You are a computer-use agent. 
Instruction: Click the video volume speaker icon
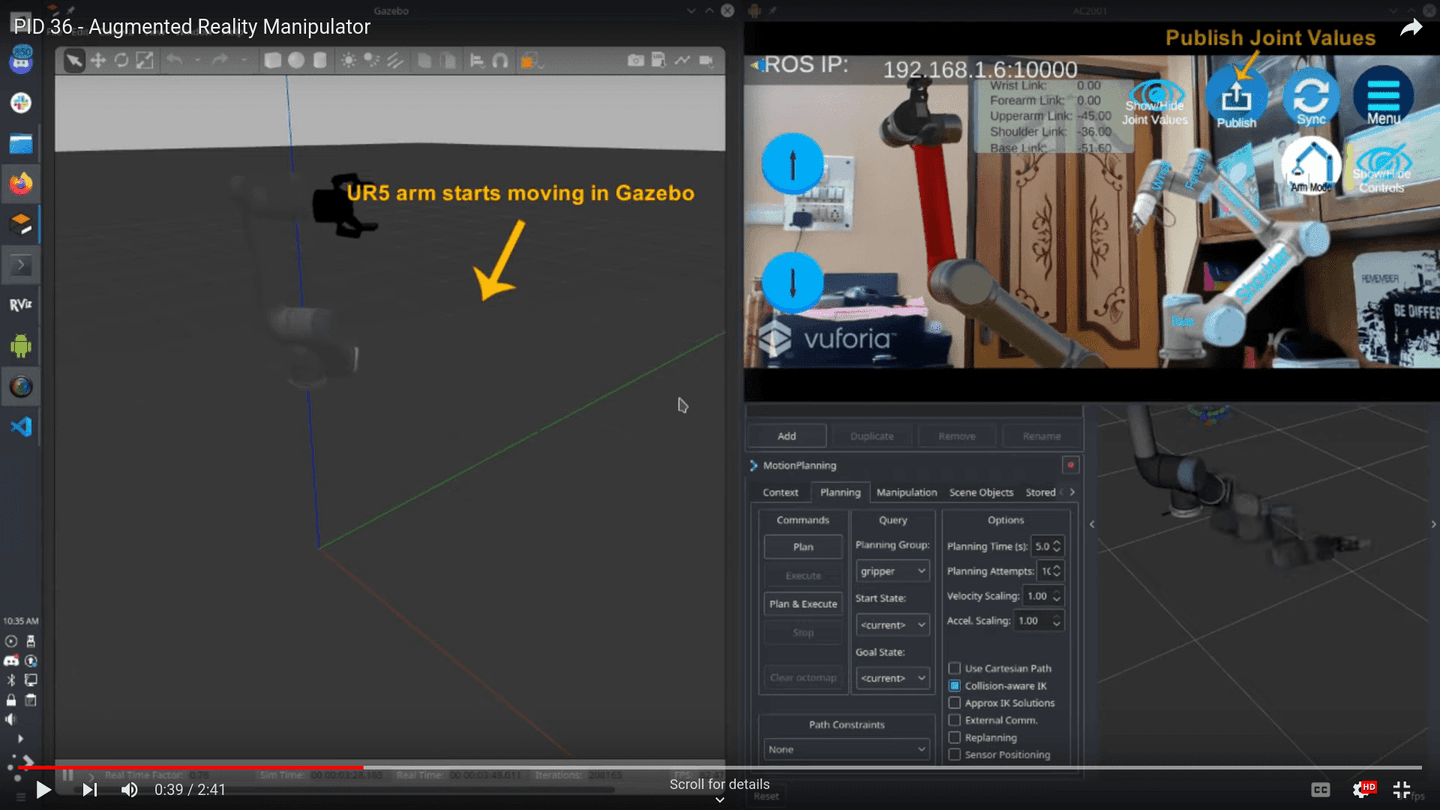130,790
